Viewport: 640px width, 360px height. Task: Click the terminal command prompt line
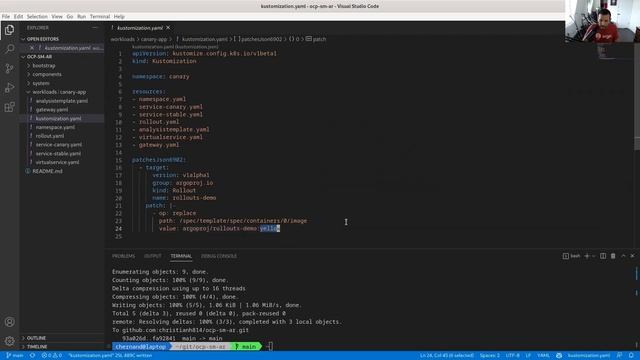(192, 347)
